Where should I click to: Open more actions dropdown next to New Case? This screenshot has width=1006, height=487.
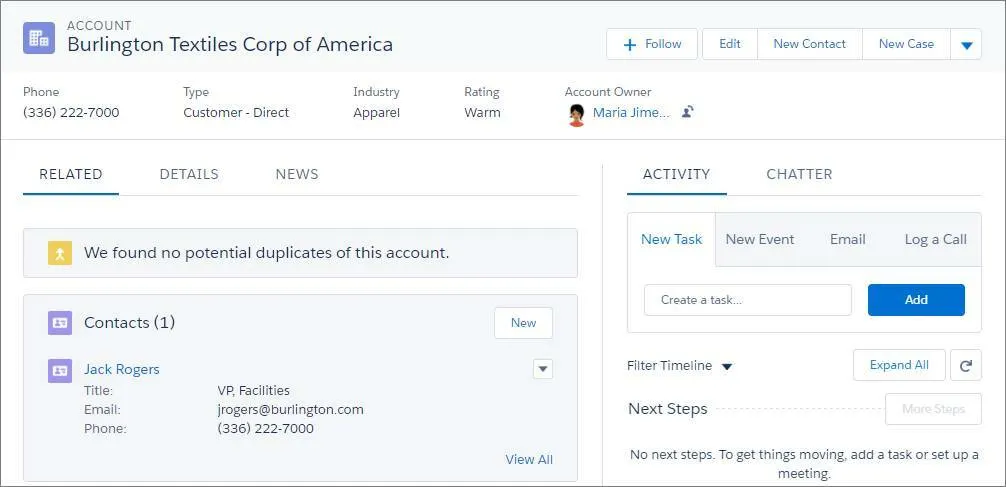pyautogui.click(x=967, y=44)
